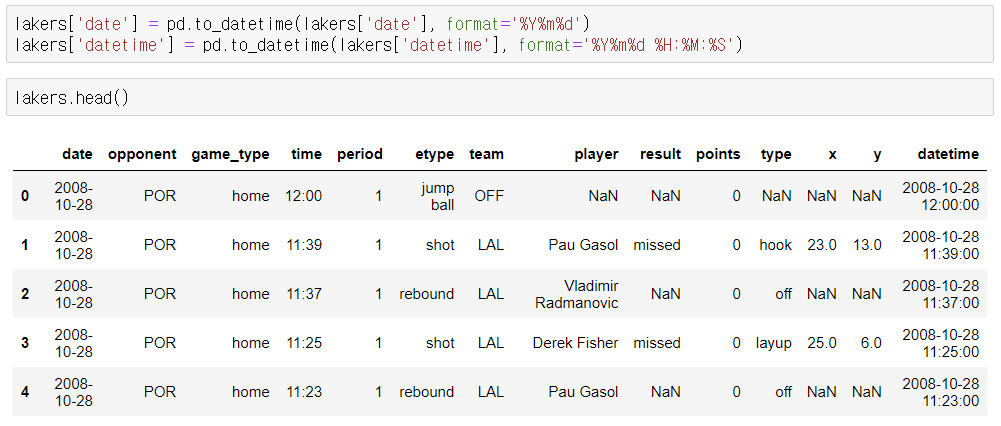The width and height of the screenshot is (1001, 426).
Task: Click the 'y' column header
Action: [877, 155]
